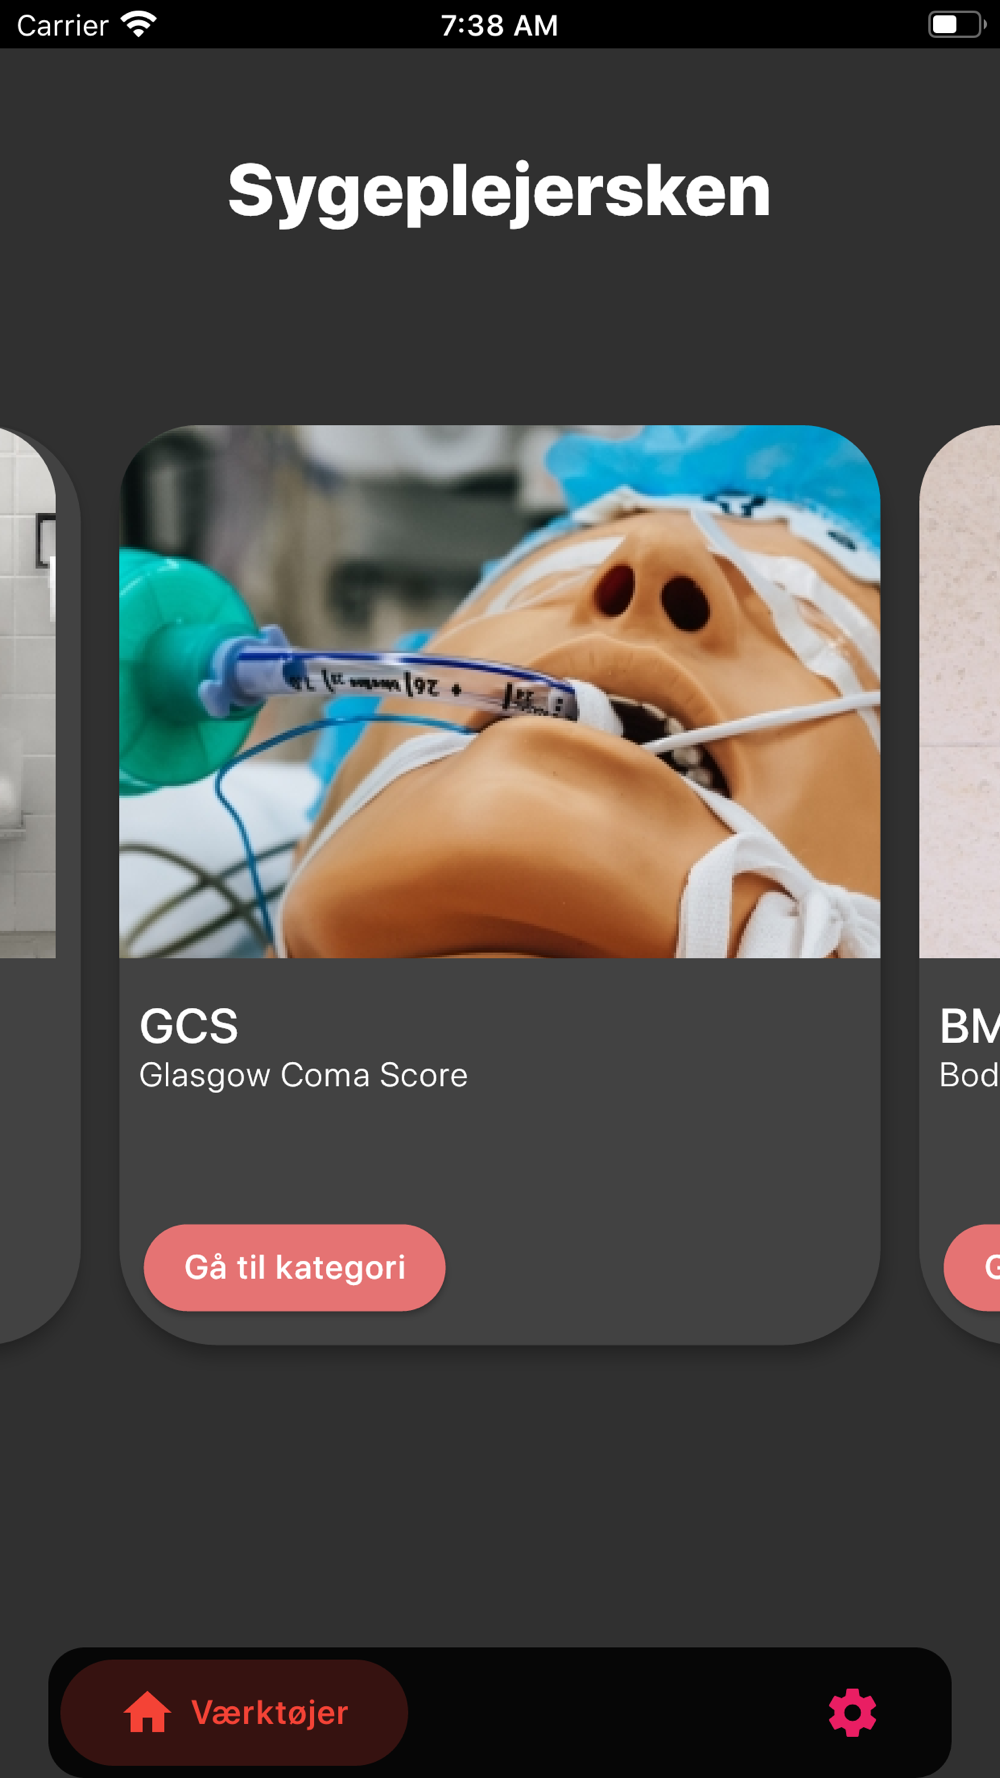Open the settings gear icon
This screenshot has height=1778, width=1000.
(x=852, y=1712)
